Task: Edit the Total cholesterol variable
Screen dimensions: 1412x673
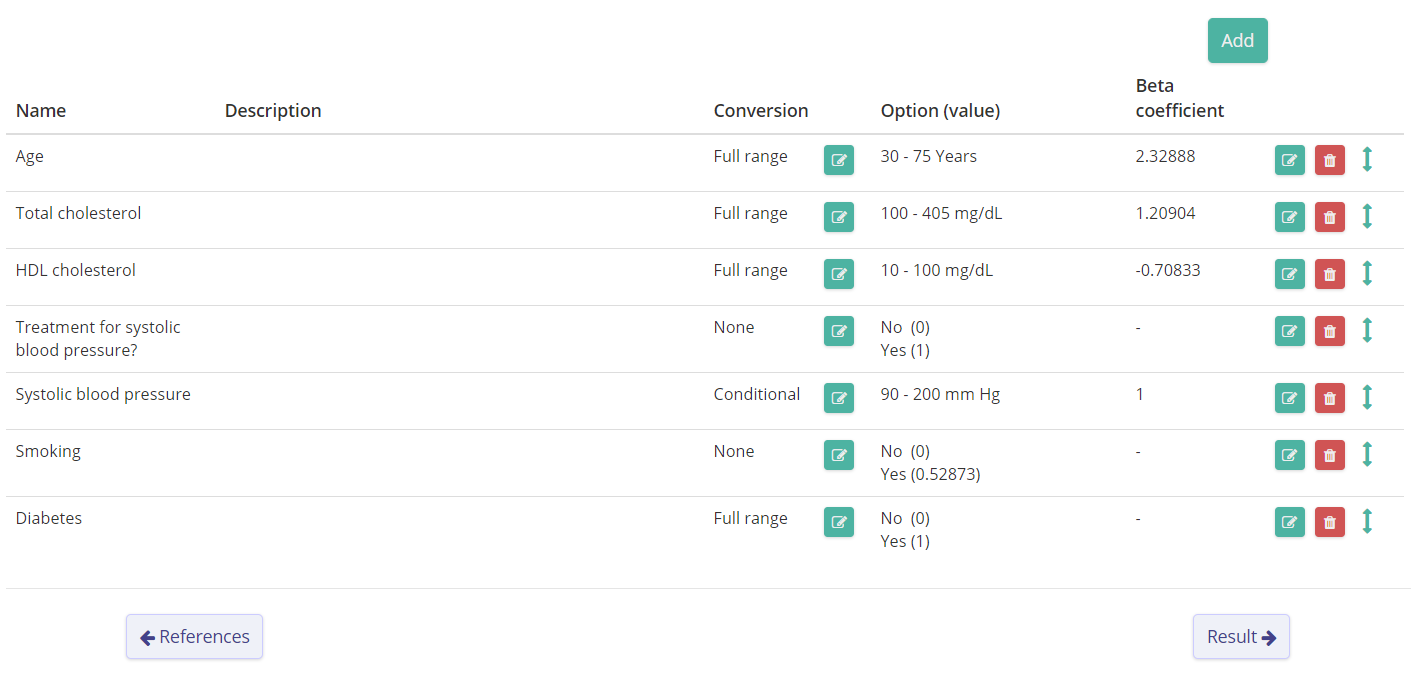Action: (1290, 217)
